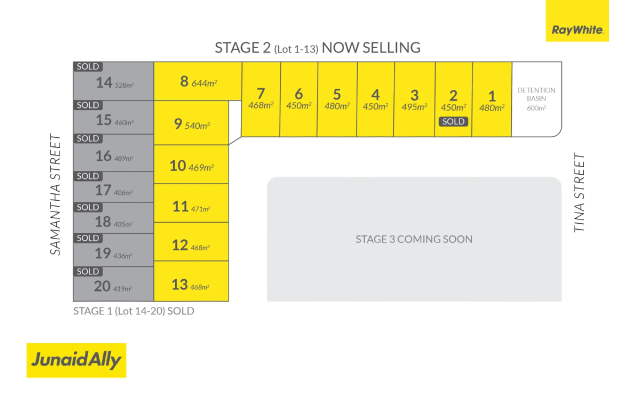The height and width of the screenshot is (400, 636).
Task: Click the Samantha Street label
Action: point(57,194)
